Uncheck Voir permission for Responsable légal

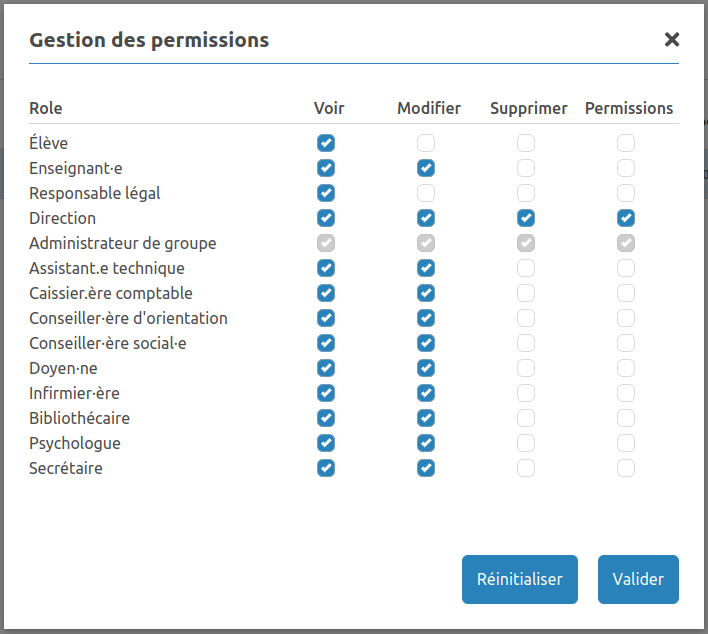[x=326, y=193]
